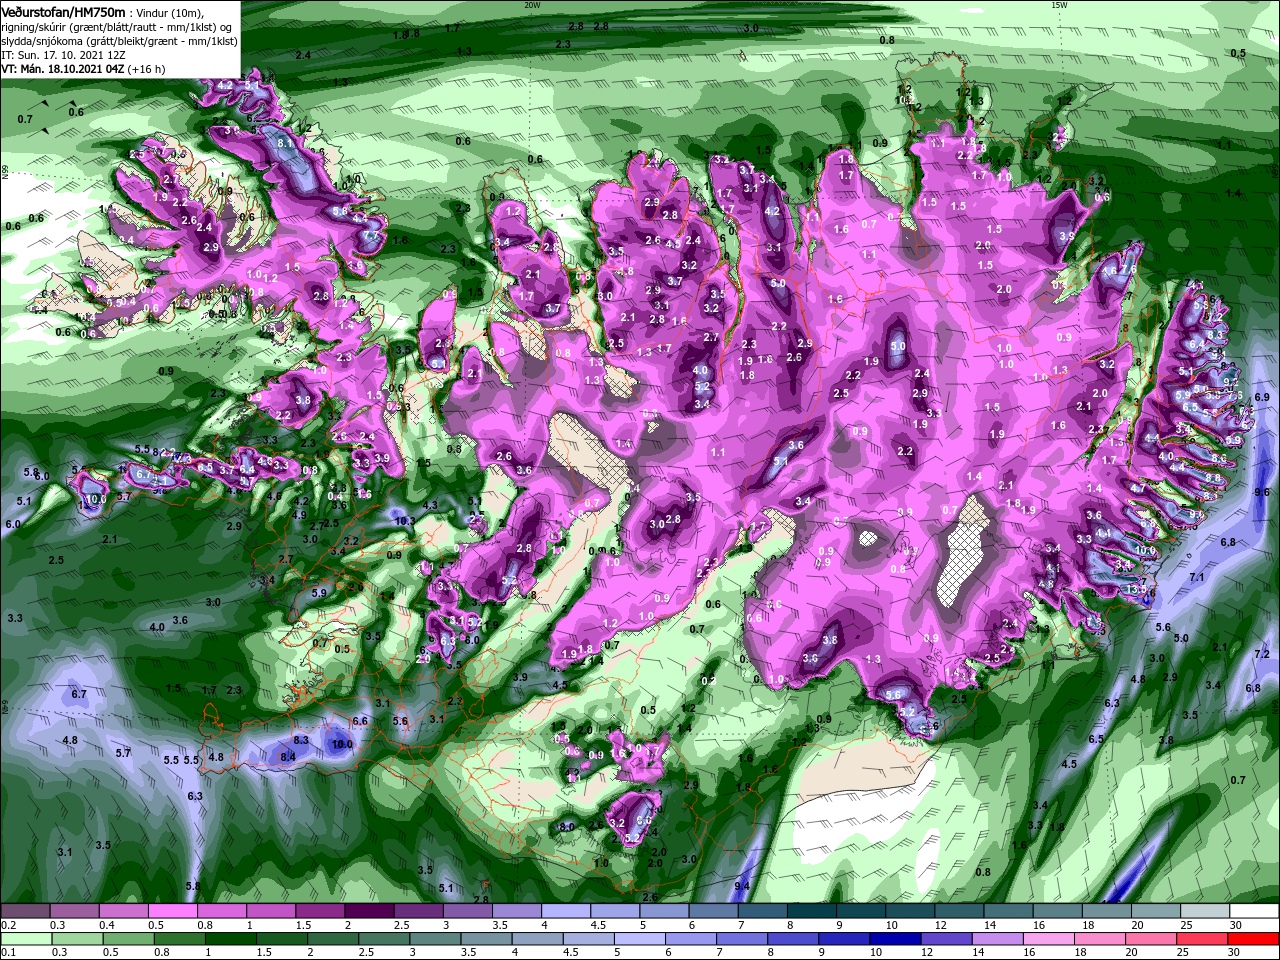Click the '25' label on the snow legend row
The height and width of the screenshot is (960, 1280).
pos(1188,925)
